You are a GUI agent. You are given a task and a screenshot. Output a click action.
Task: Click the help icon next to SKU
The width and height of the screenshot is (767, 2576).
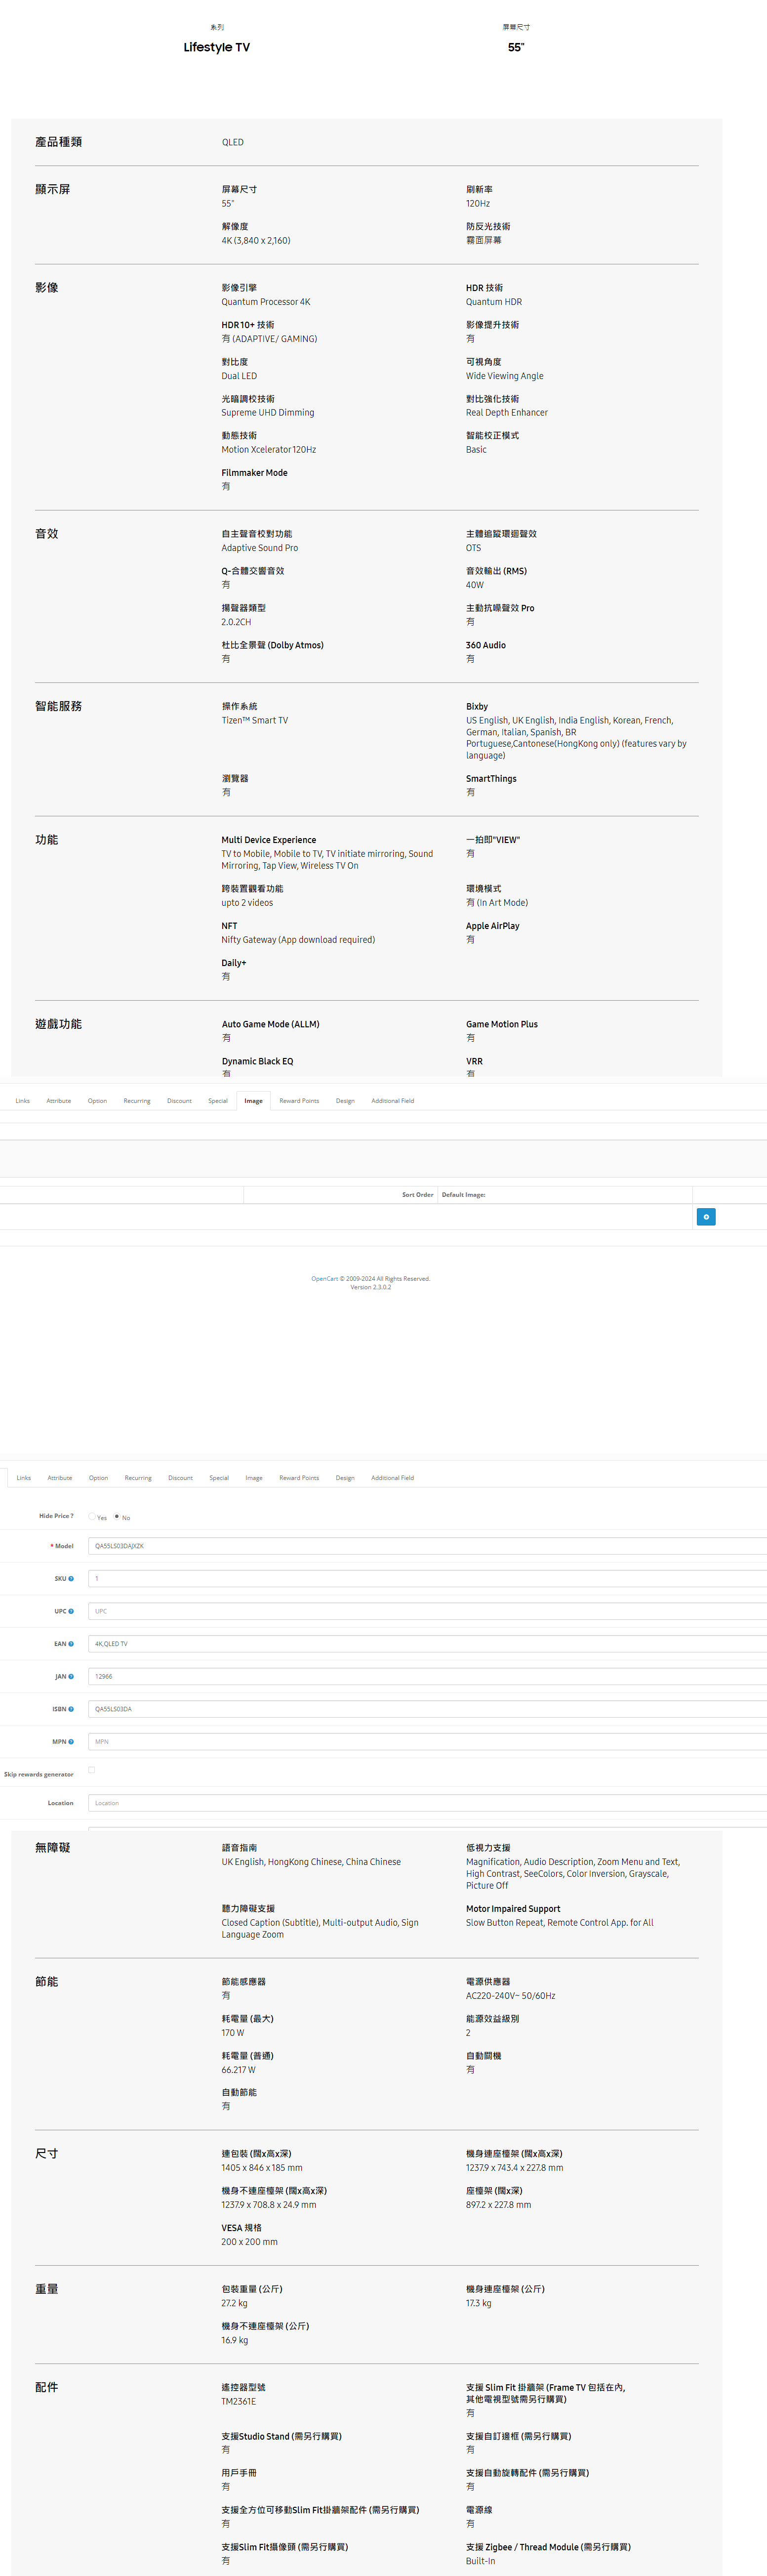[x=71, y=1579]
